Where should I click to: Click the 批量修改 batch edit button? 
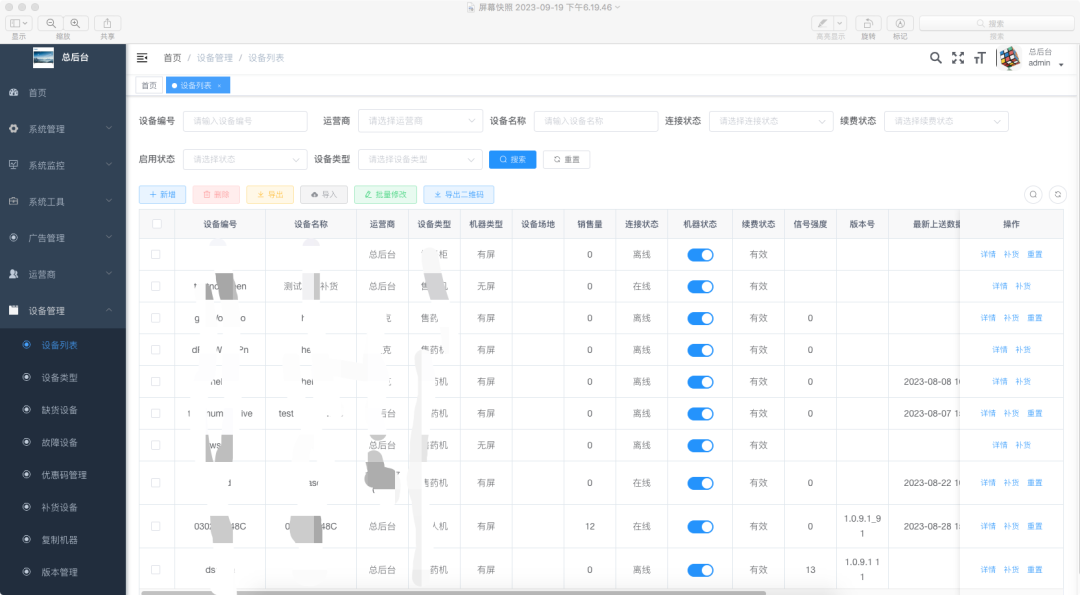click(x=386, y=195)
